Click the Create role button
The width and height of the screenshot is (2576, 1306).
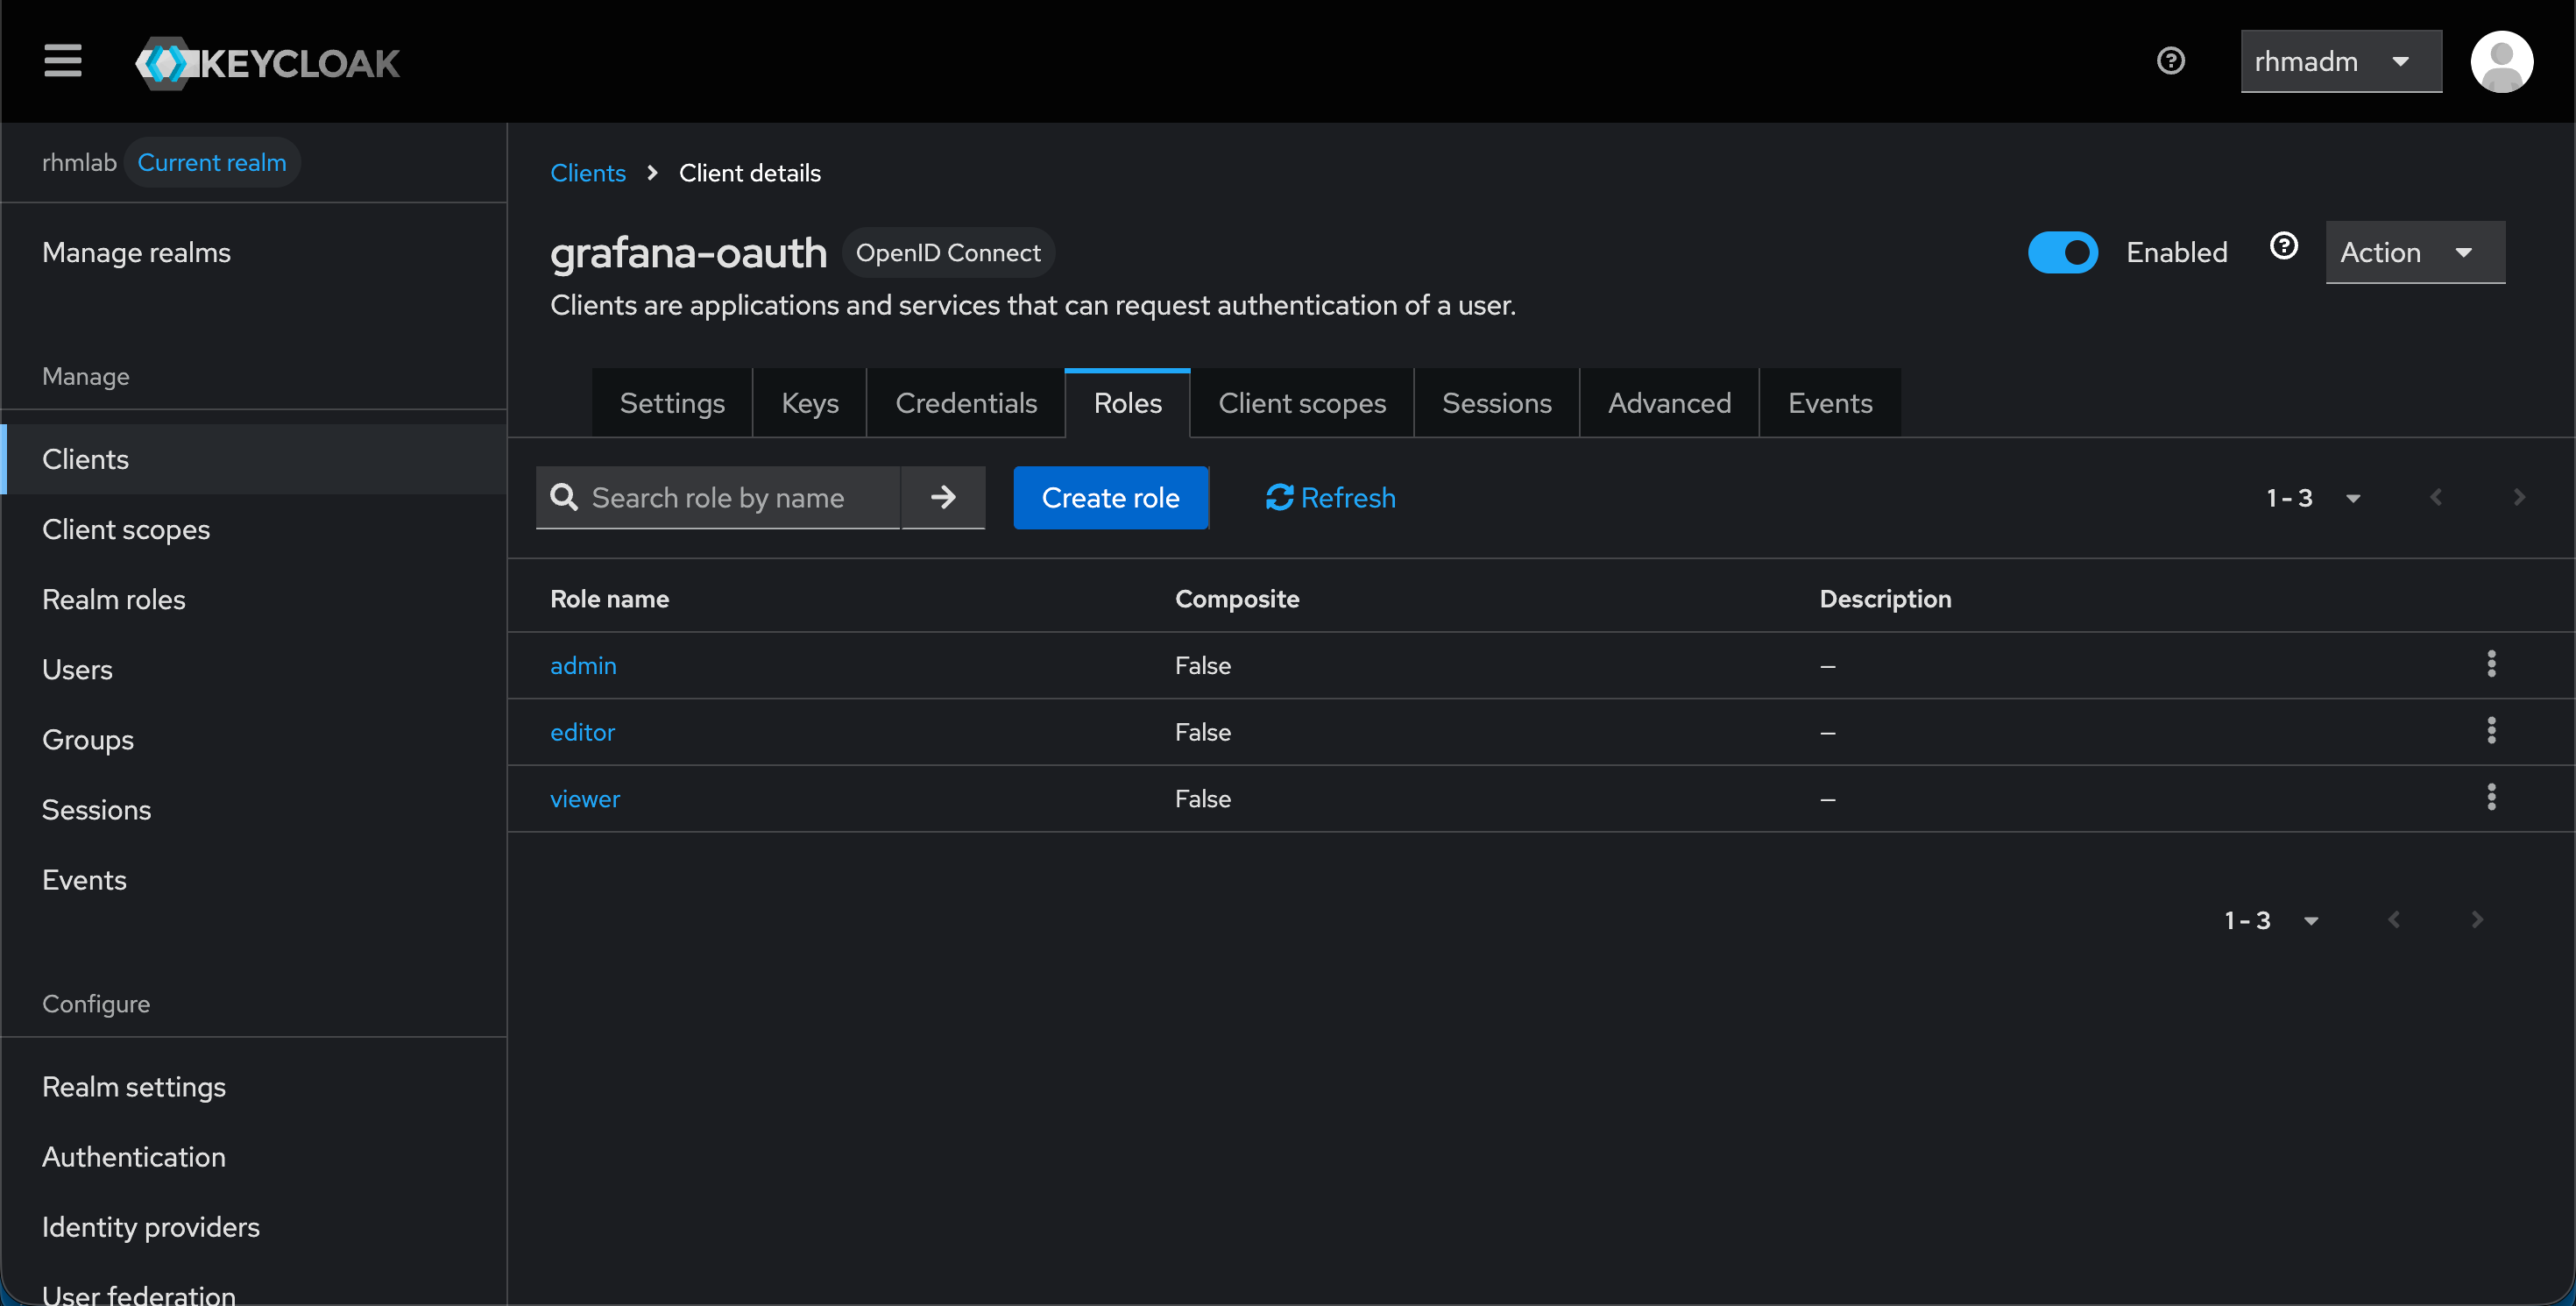pos(1110,497)
